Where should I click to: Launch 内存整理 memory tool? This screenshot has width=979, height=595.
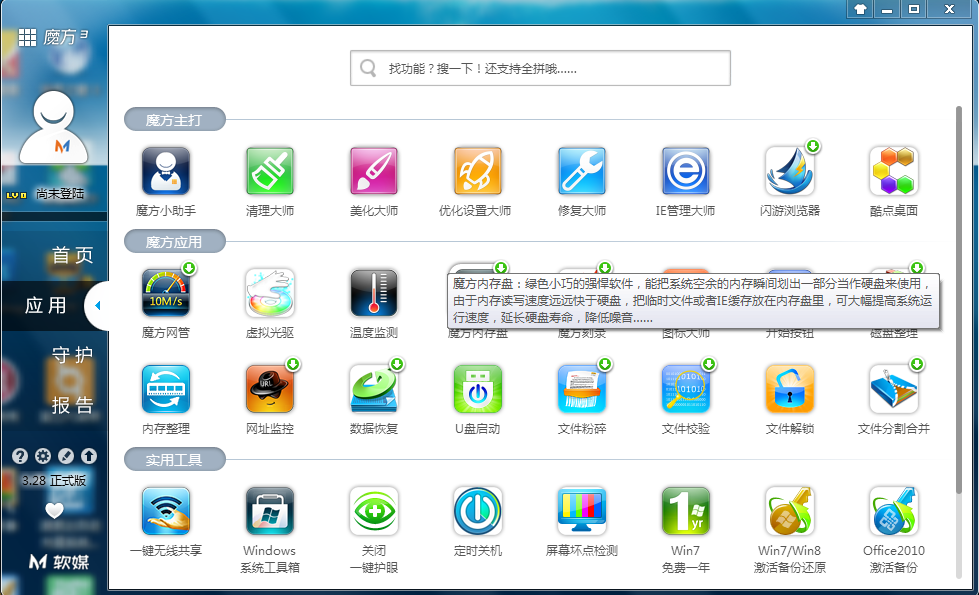click(165, 389)
